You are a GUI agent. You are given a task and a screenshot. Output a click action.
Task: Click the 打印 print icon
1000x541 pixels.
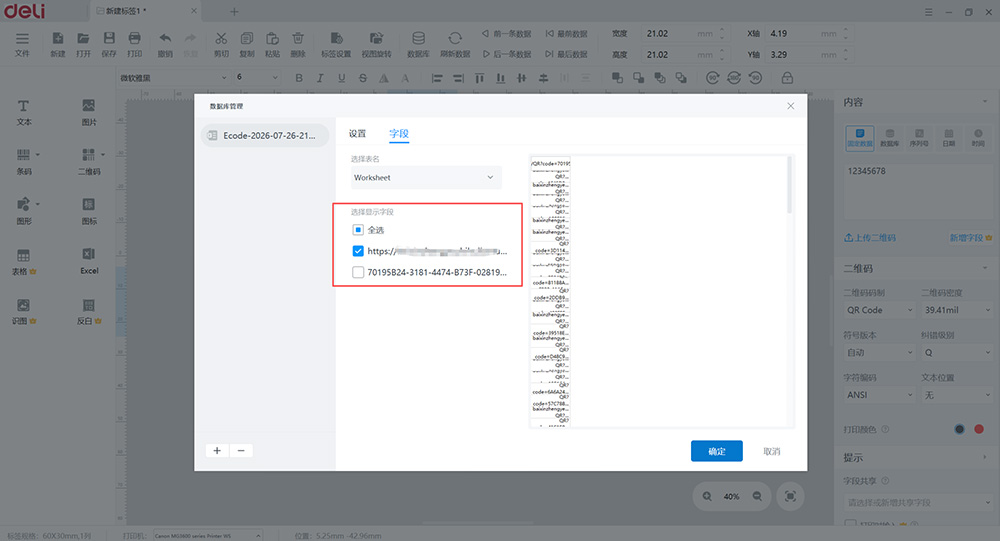(135, 45)
